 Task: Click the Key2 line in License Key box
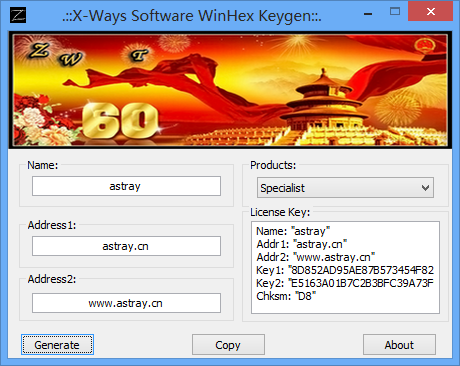click(345, 283)
